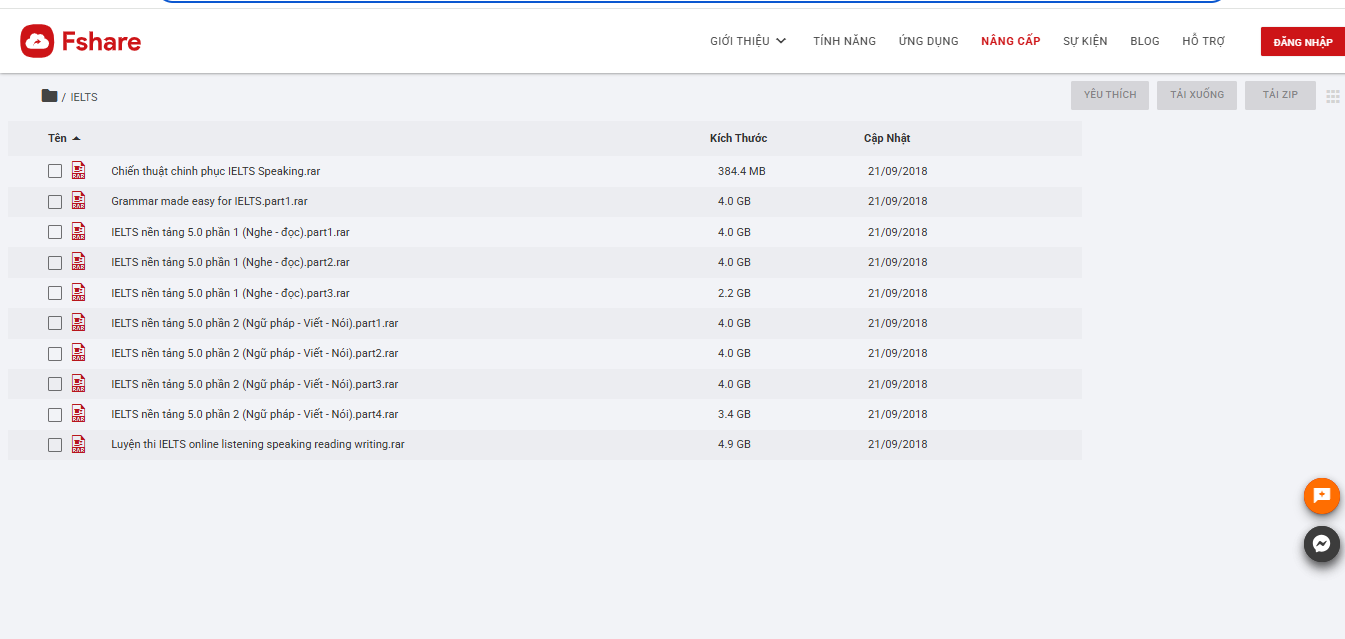Click the 4.9 GB size value
The height and width of the screenshot is (639, 1345).
734,444
